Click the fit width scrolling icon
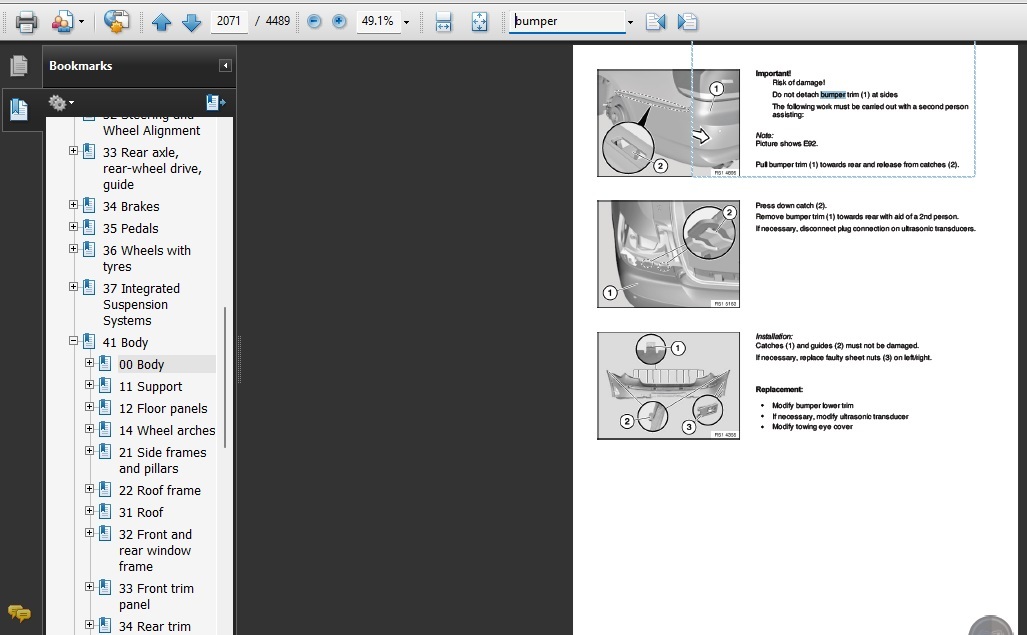This screenshot has width=1027, height=635. (x=443, y=22)
